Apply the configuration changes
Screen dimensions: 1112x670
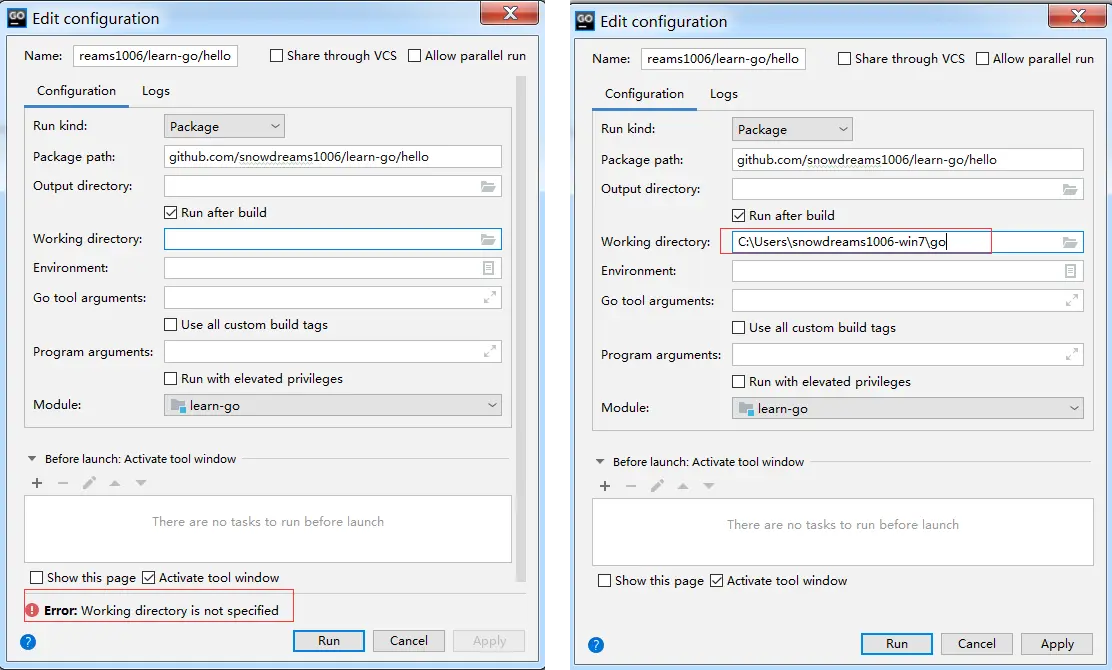[x=1058, y=644]
